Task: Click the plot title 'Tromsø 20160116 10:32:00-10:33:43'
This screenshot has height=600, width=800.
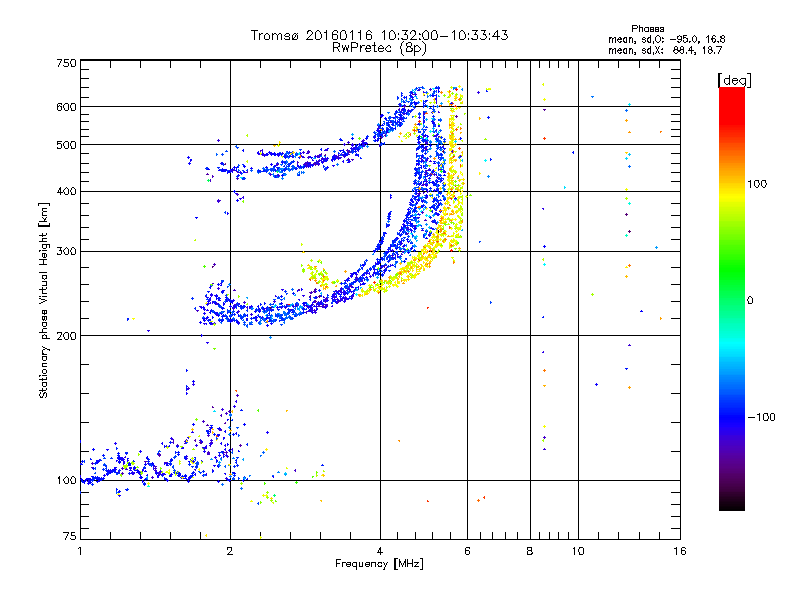Action: click(x=380, y=35)
